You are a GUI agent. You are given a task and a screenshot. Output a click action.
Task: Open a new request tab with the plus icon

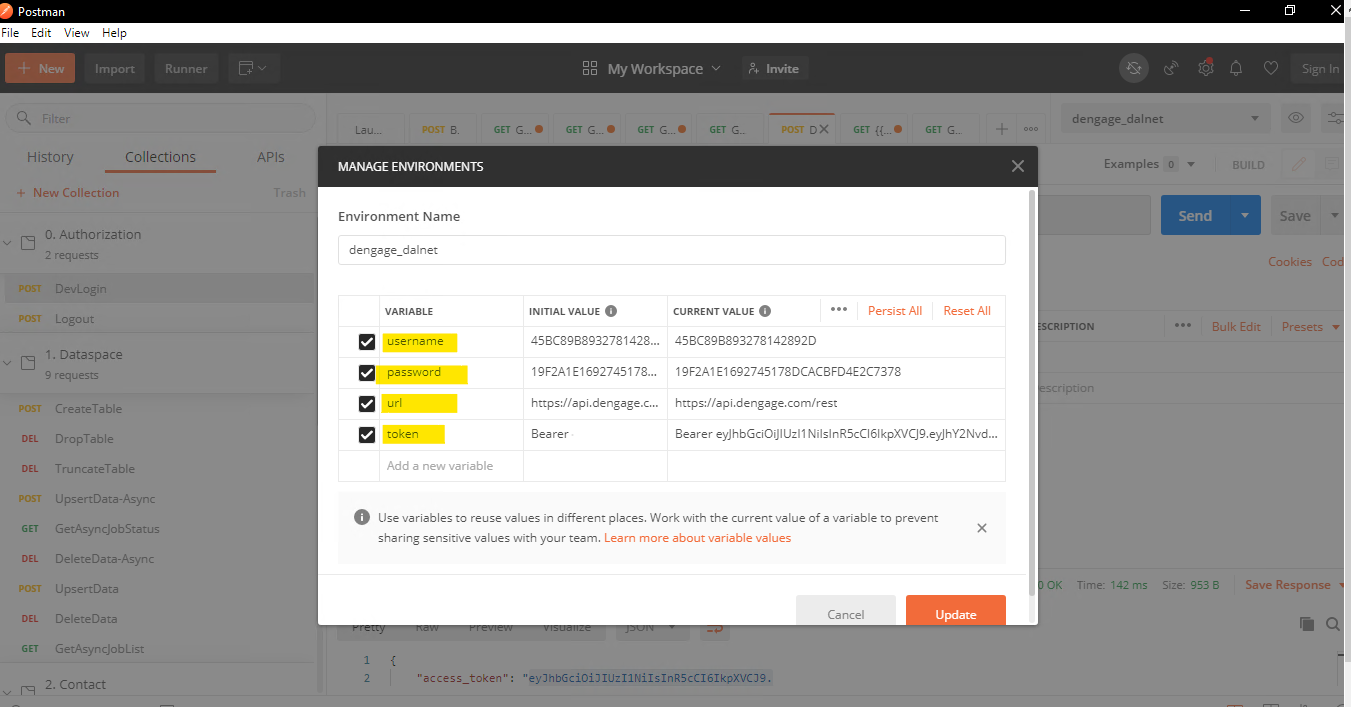coord(1001,128)
